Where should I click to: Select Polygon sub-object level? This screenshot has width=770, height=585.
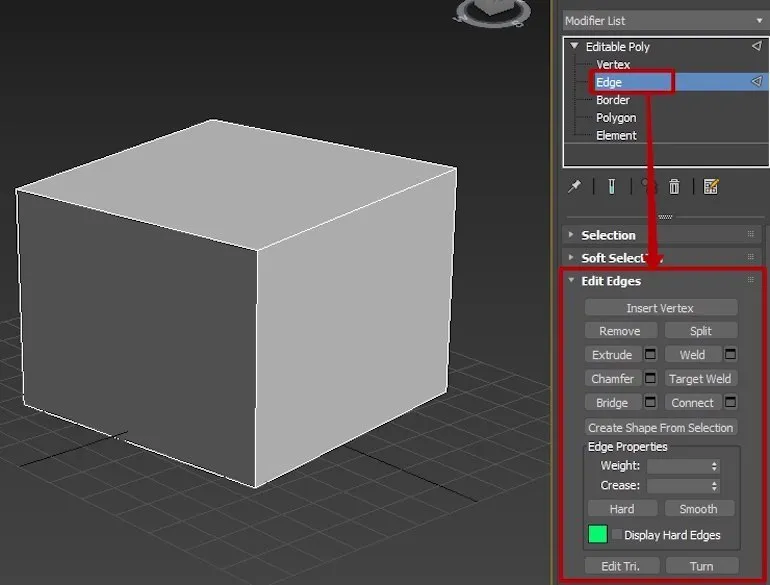tap(615, 118)
